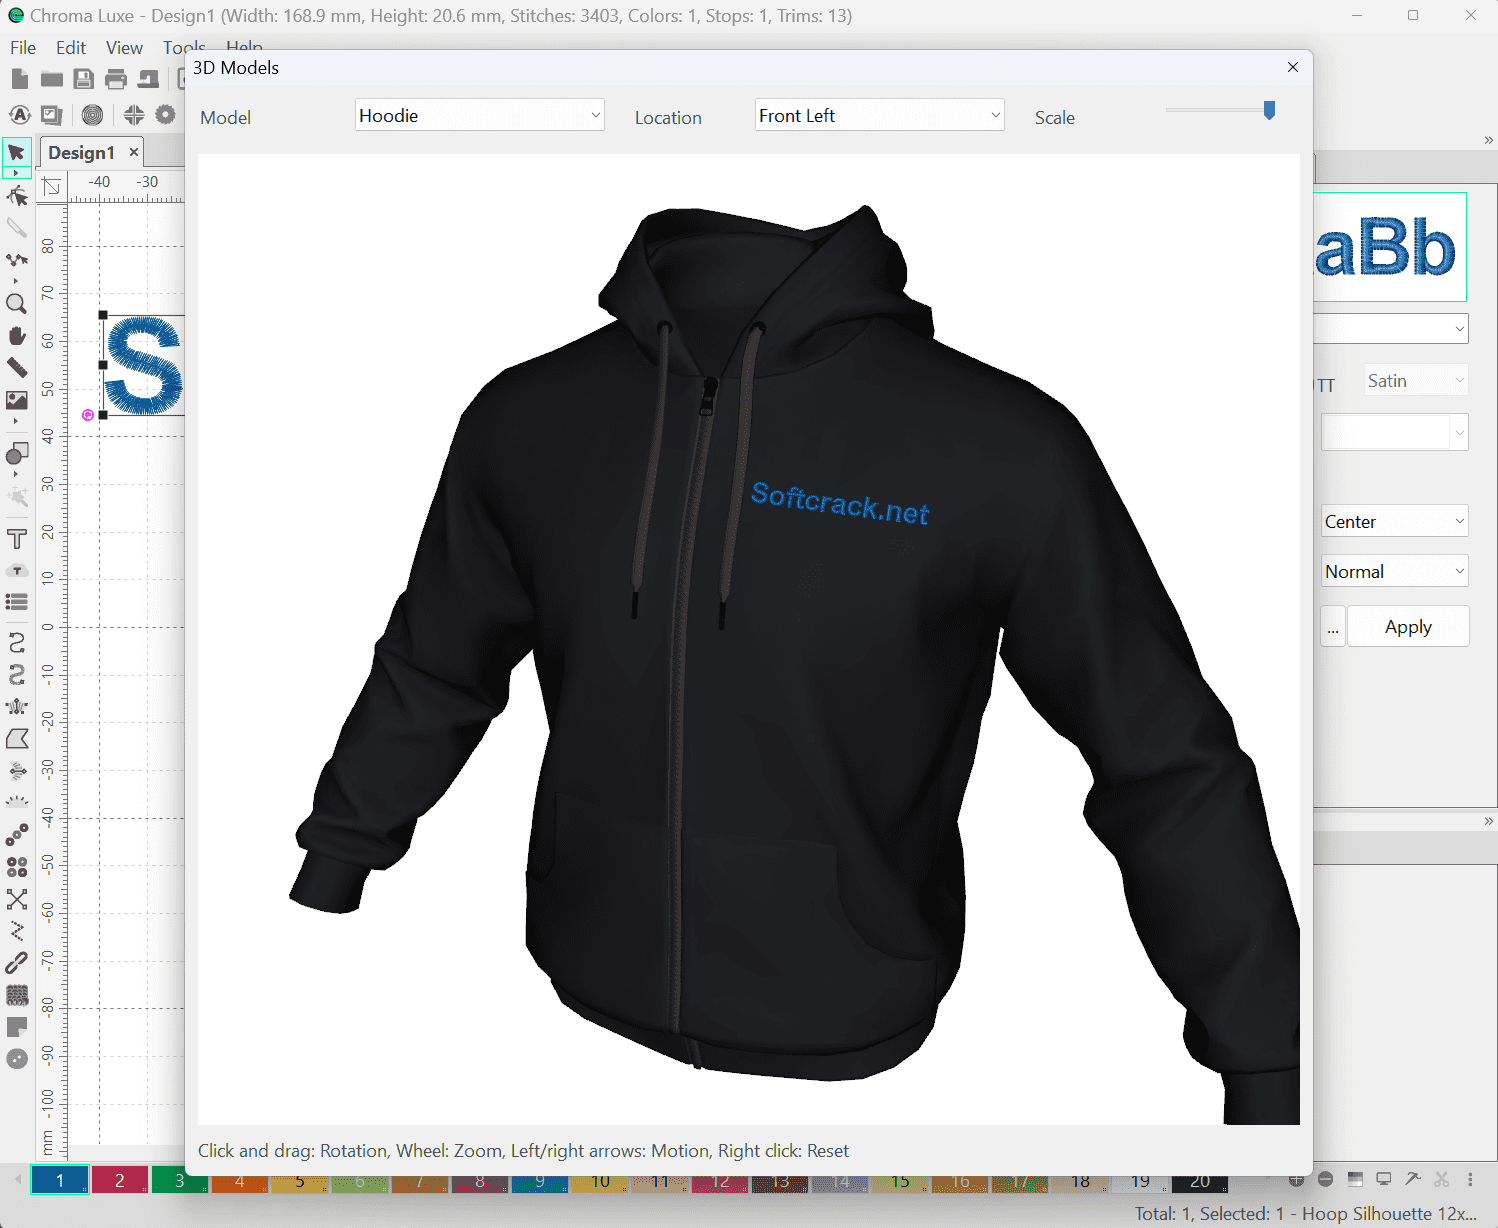Close the 3D Models dialog
1498x1228 pixels.
1293,67
